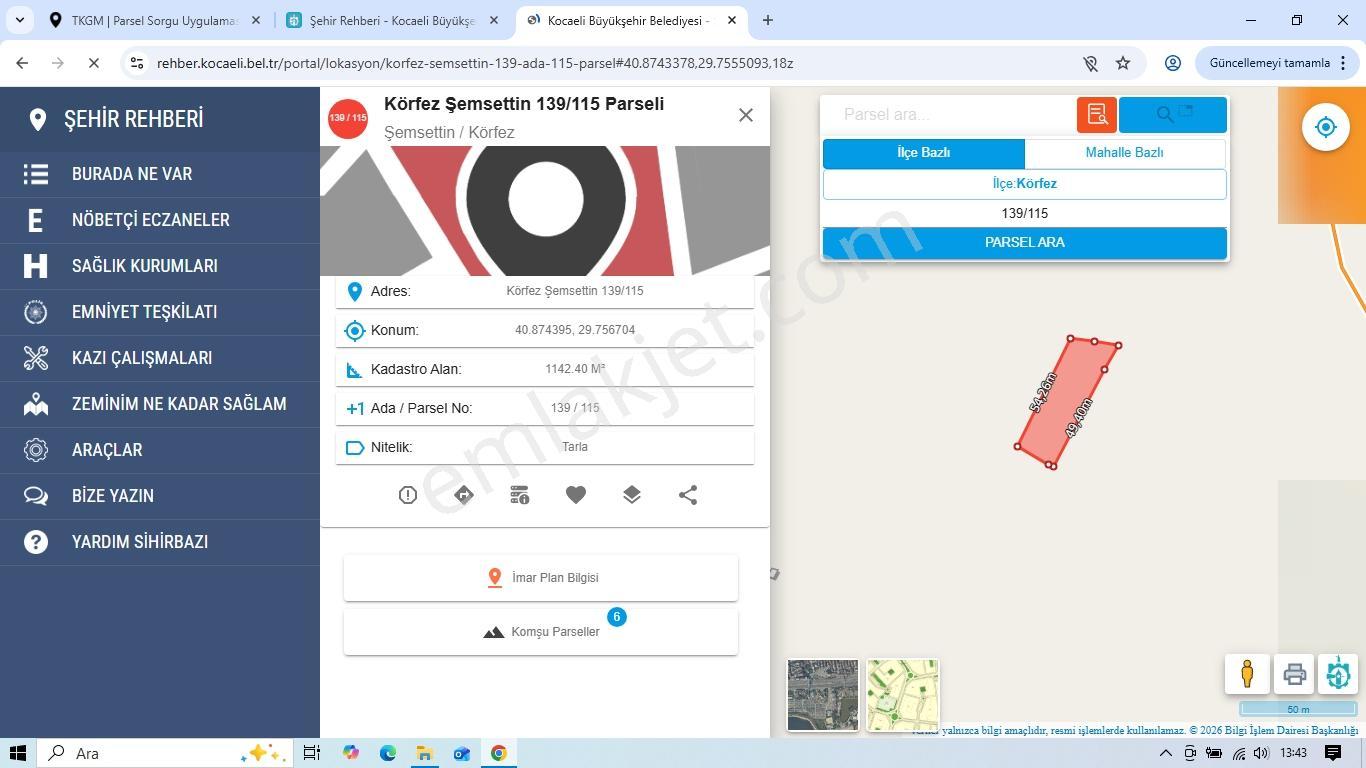This screenshot has width=1366, height=768.
Task: Add parcel to favorites with heart icon
Action: click(x=576, y=495)
